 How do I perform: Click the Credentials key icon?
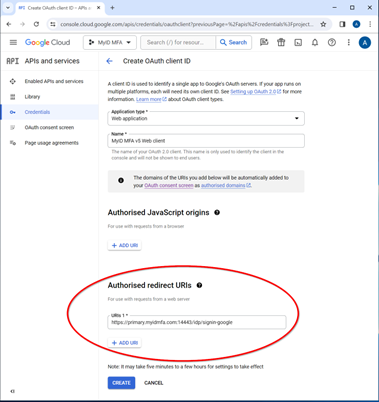click(x=13, y=112)
